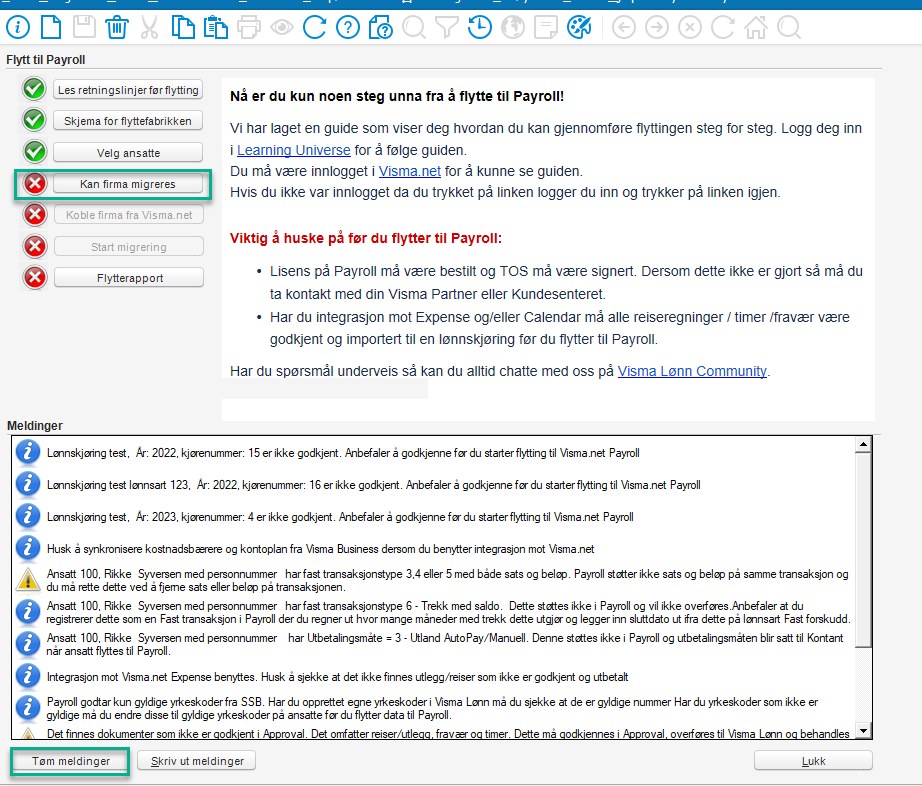Create a new document with the blank page icon

click(51, 27)
